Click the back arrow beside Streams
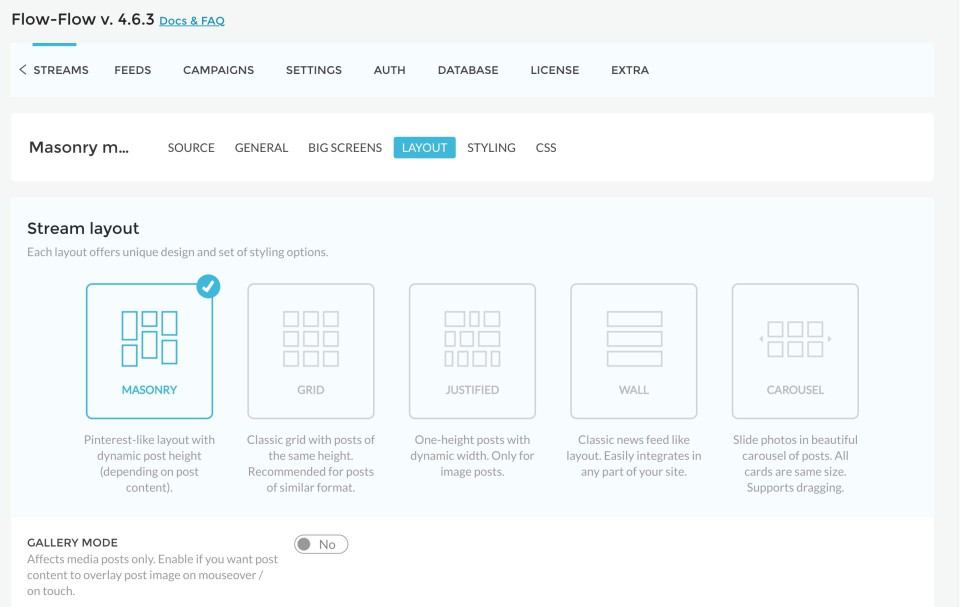This screenshot has width=960, height=607. click(x=22, y=70)
